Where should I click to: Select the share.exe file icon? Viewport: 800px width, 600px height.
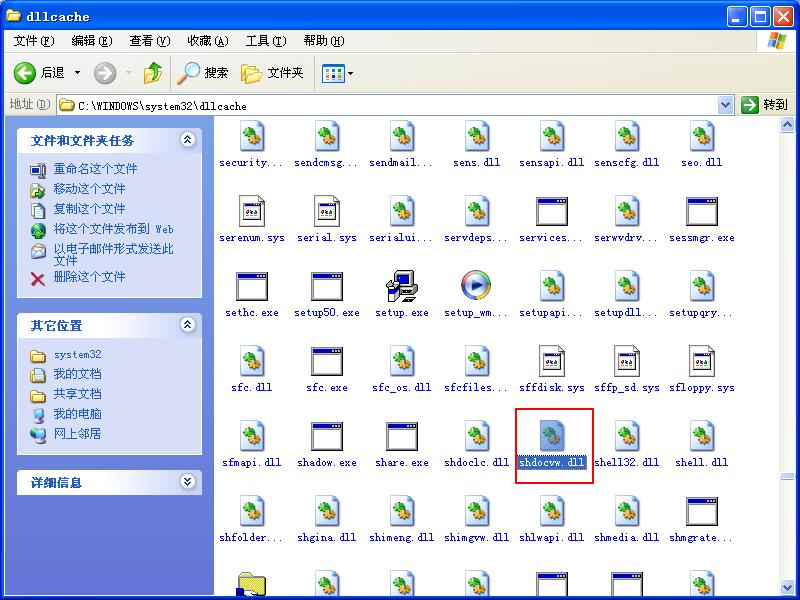point(402,436)
